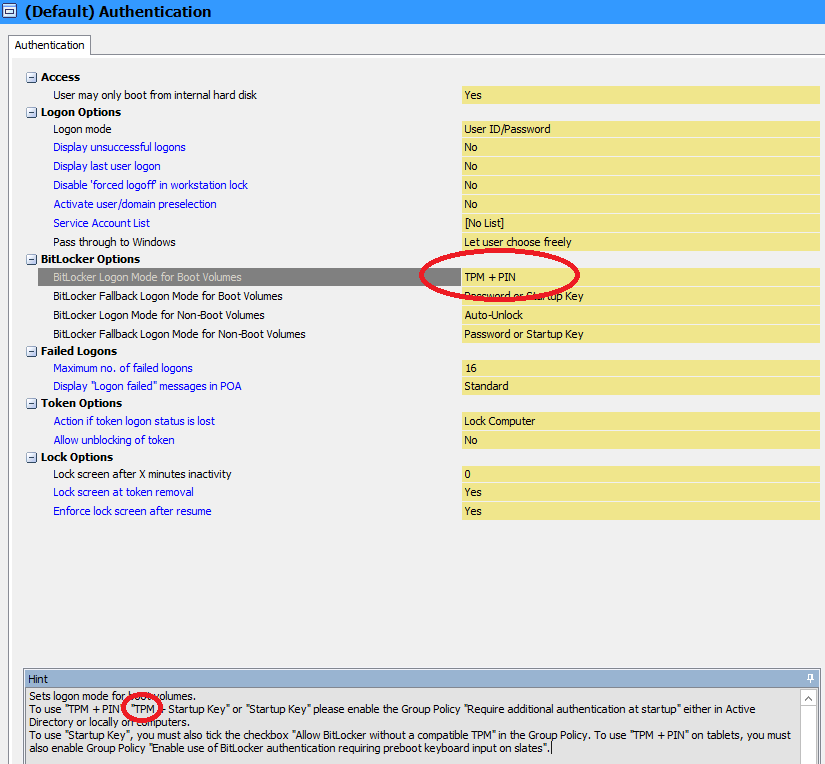This screenshot has height=764, width=825.
Task: Collapse the Logon Options section
Action: 32,113
